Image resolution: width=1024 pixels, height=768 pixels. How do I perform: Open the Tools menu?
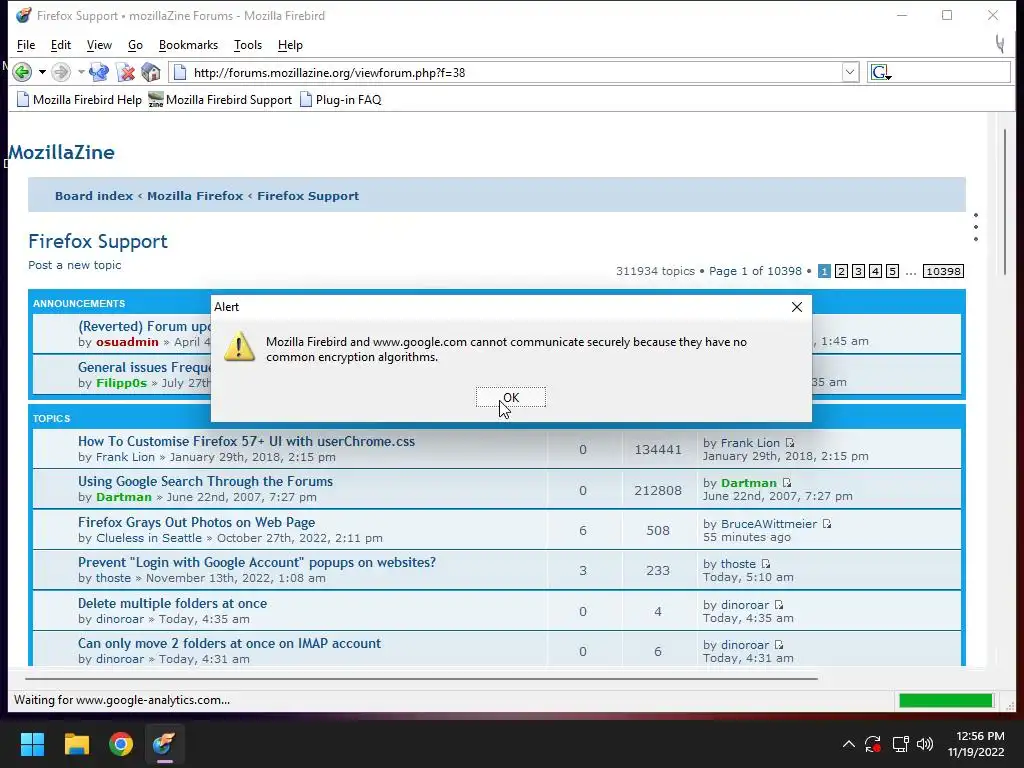click(248, 45)
